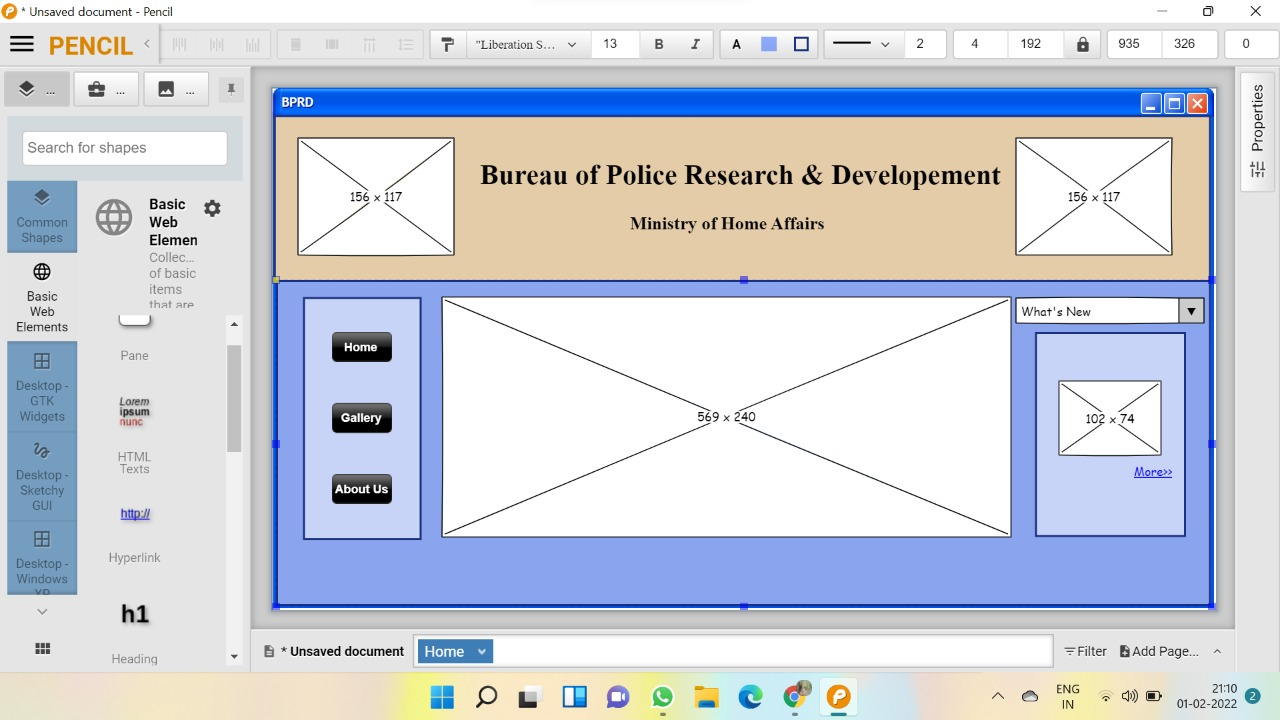Click the distribute horizontal spacing icon

[x=369, y=44]
